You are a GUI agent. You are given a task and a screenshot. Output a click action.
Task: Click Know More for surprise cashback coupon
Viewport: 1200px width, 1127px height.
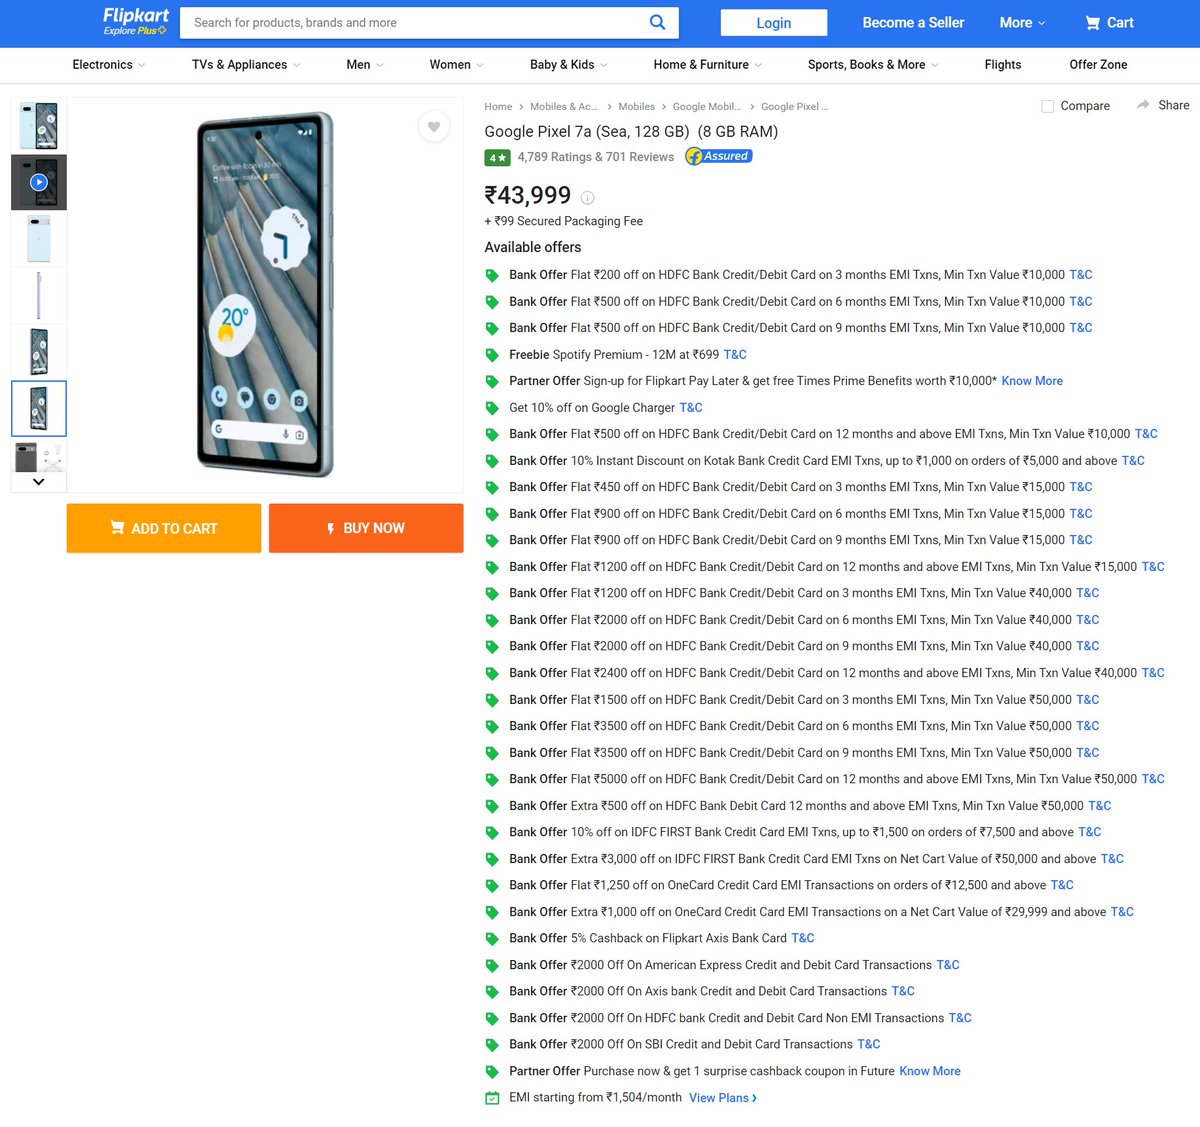(x=930, y=1071)
